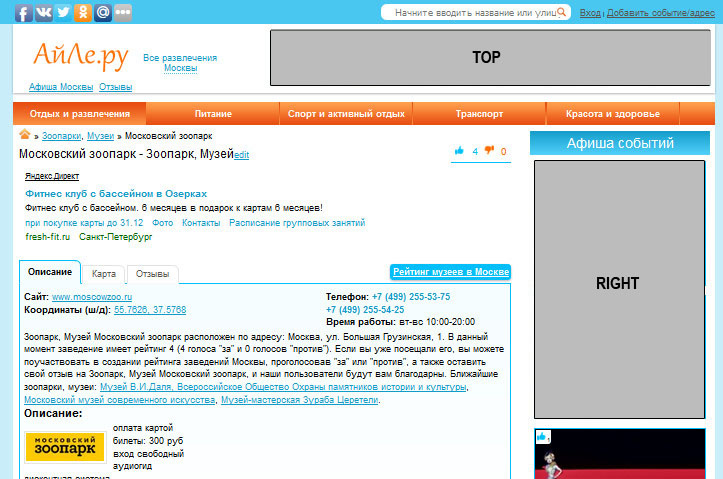Share page on Odnoklassniki icon
Image resolution: width=723 pixels, height=479 pixels.
(x=83, y=13)
